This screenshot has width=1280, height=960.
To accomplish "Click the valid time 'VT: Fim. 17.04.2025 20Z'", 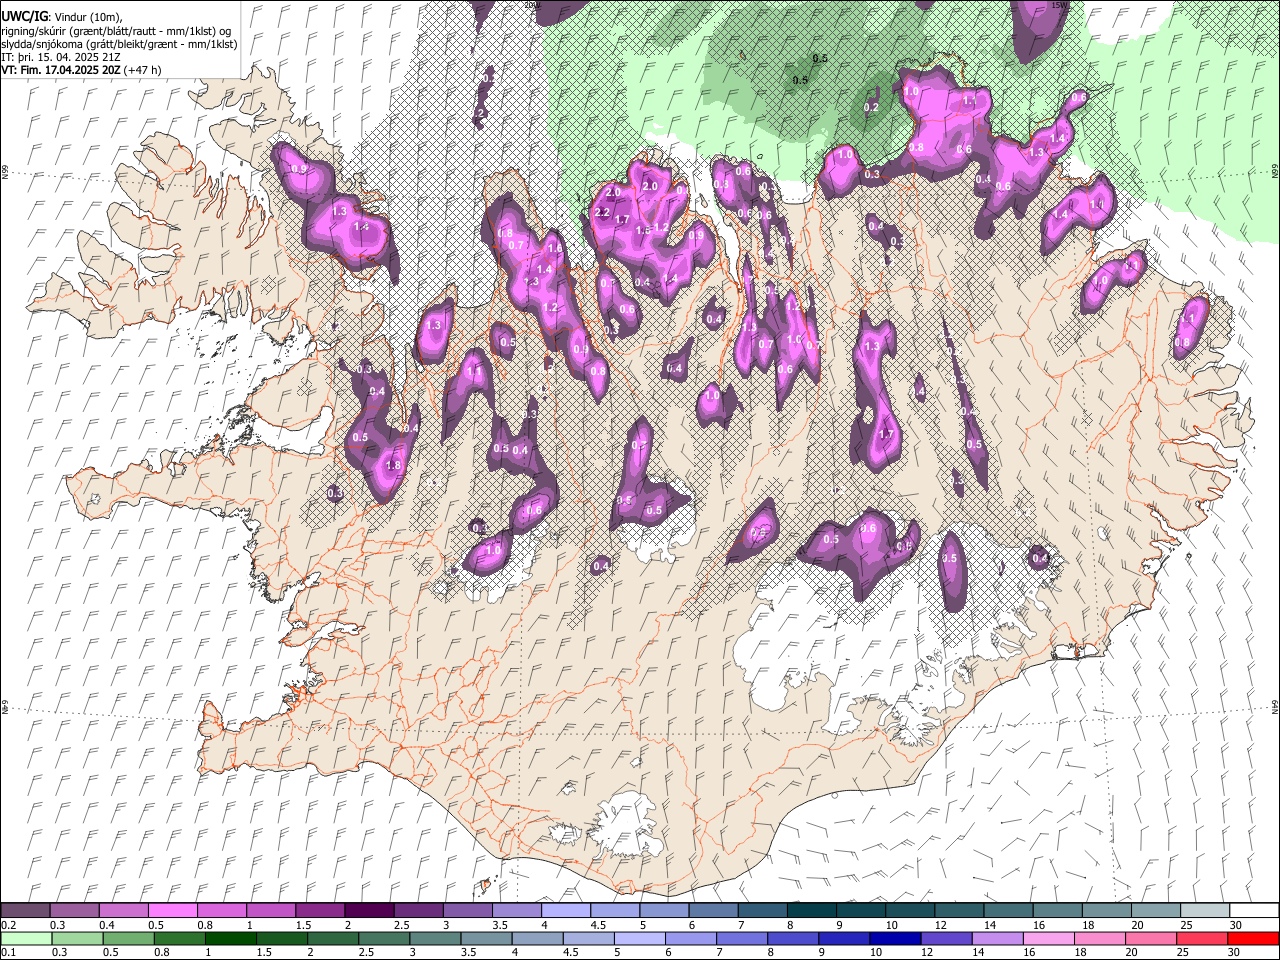I will click(61, 70).
